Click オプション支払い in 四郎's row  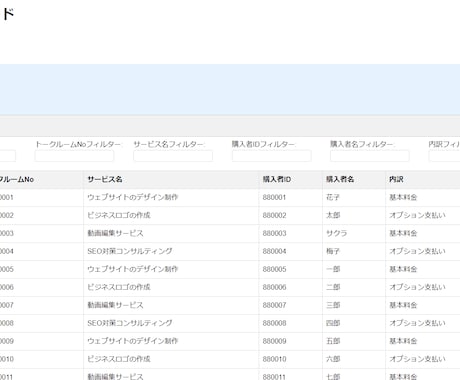[417, 323]
